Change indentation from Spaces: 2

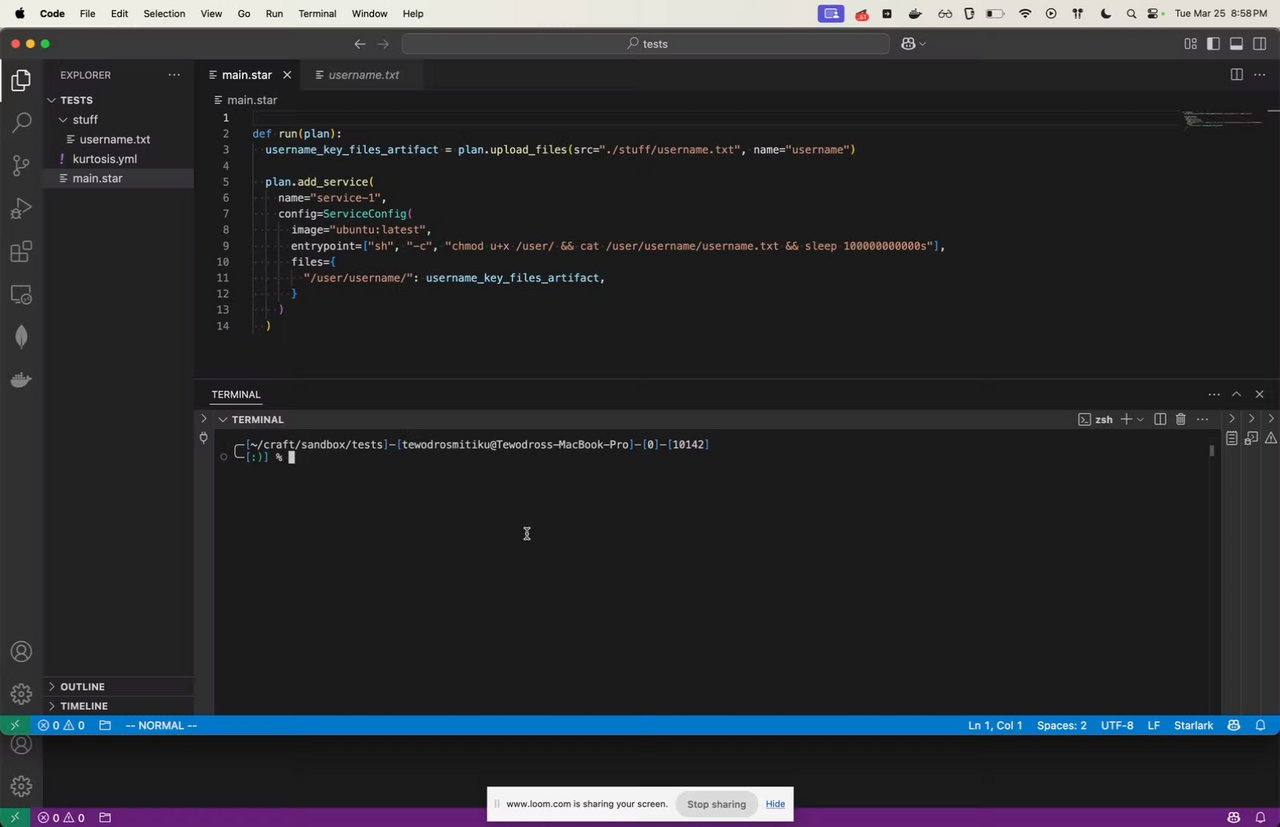click(1062, 725)
